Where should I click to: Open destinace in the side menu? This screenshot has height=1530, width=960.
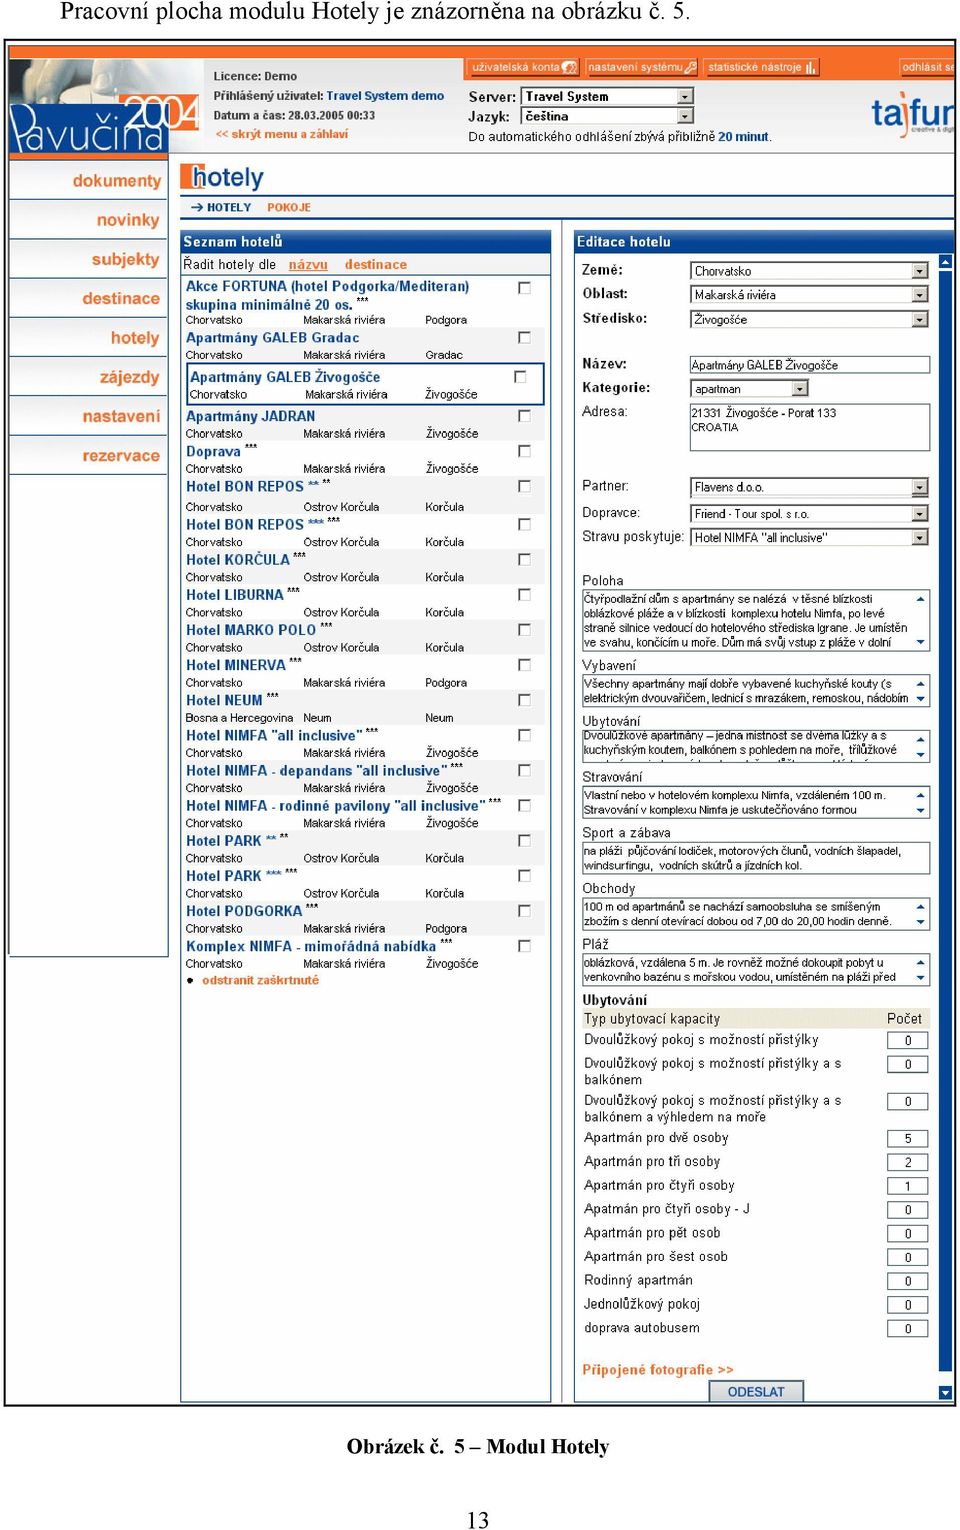coord(121,298)
